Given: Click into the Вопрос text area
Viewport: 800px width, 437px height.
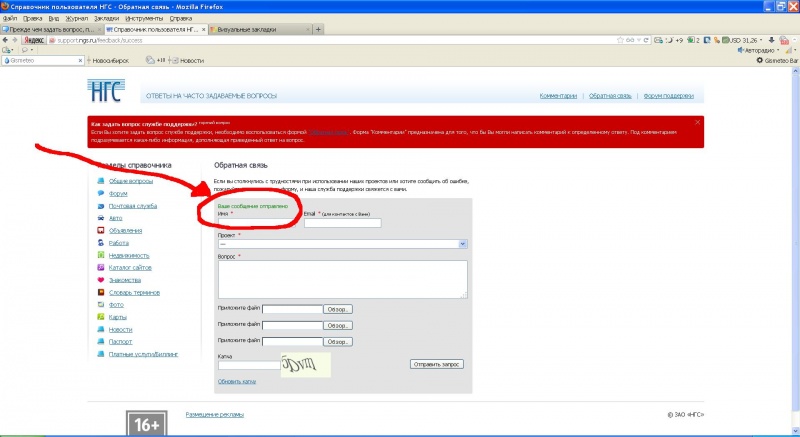Looking at the screenshot, I should [342, 279].
